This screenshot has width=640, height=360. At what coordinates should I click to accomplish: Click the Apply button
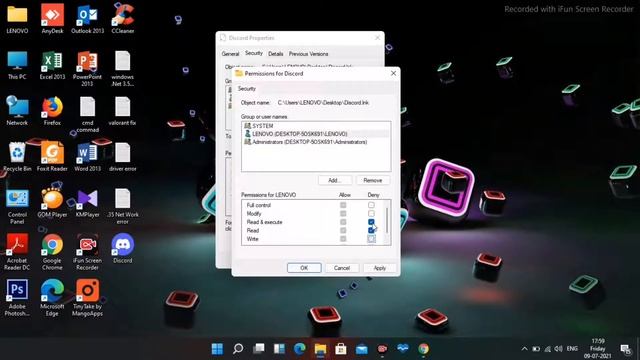pyautogui.click(x=380, y=268)
